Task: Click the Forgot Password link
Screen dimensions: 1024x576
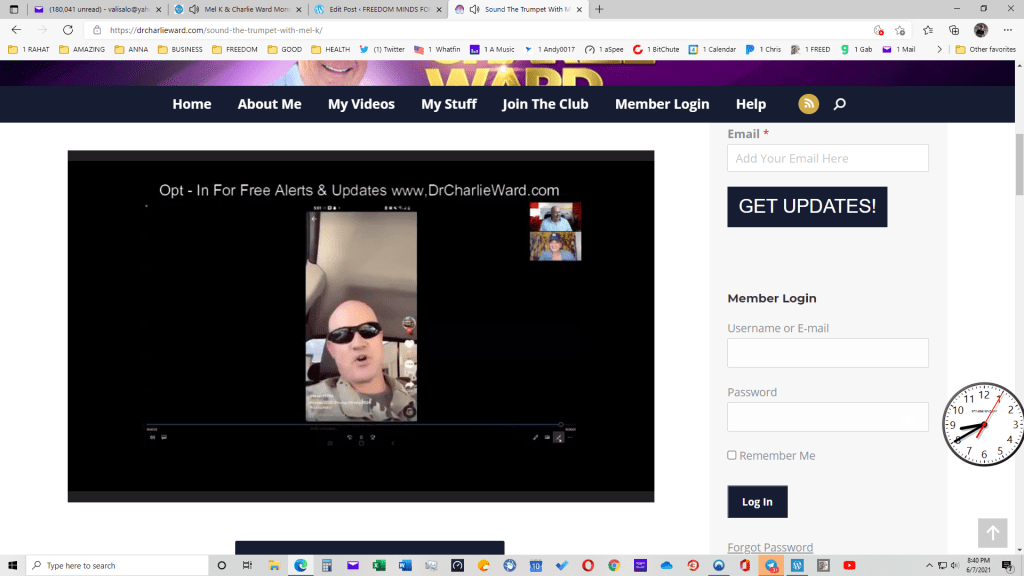Action: pos(770,547)
